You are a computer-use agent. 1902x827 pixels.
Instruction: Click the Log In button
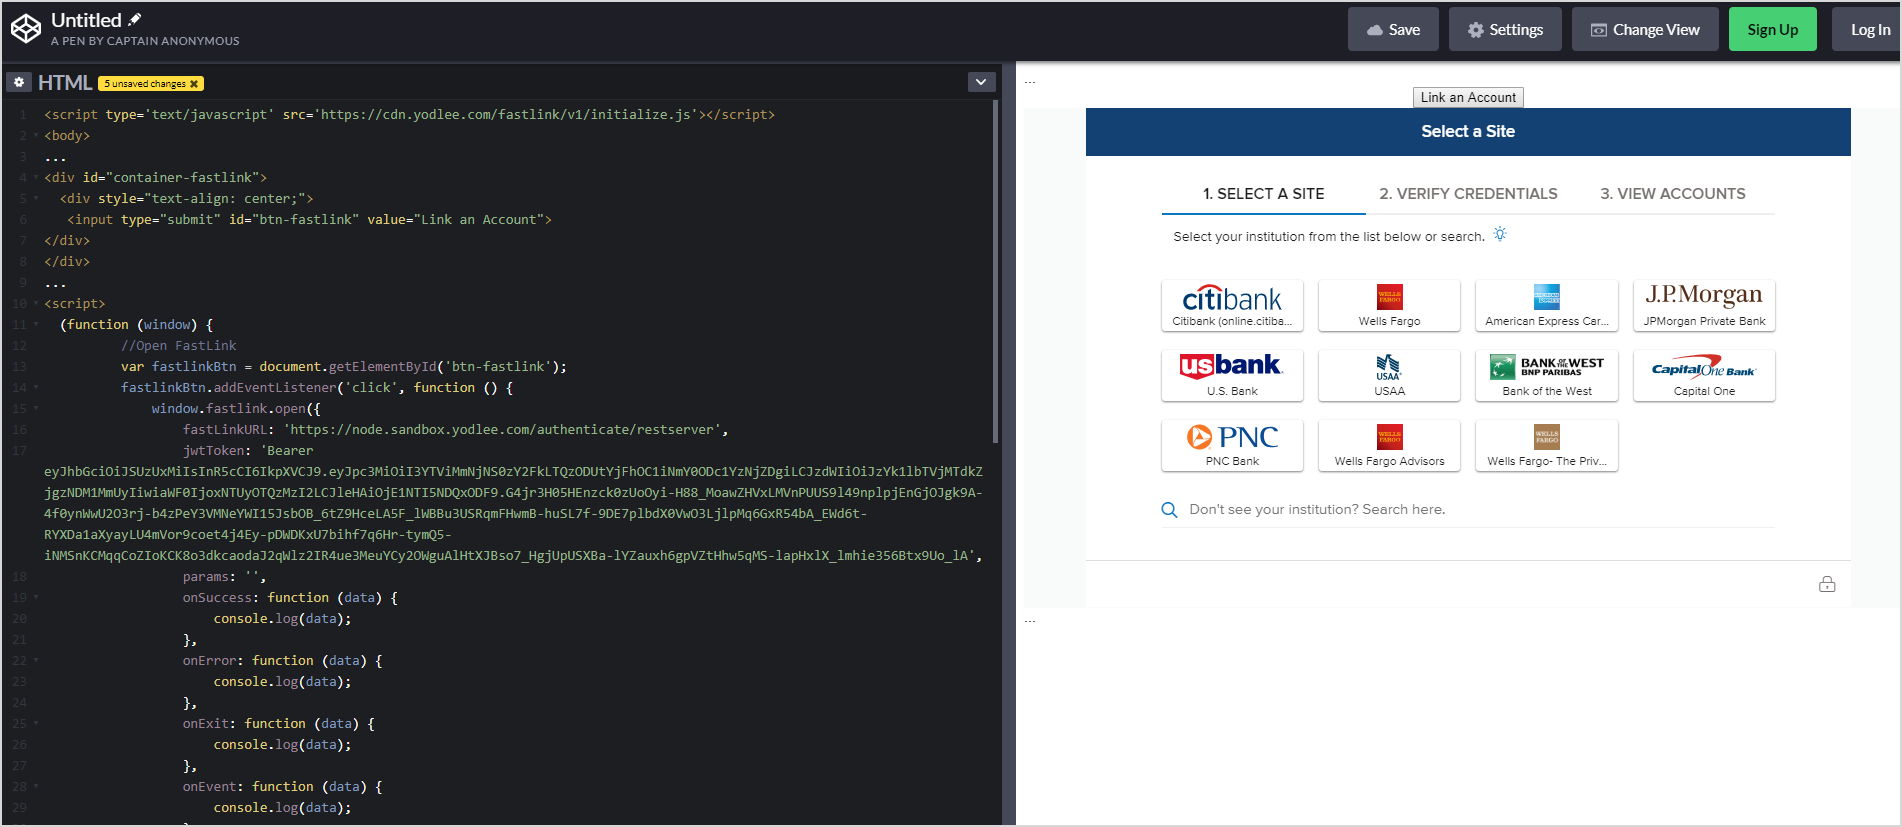pos(1868,29)
